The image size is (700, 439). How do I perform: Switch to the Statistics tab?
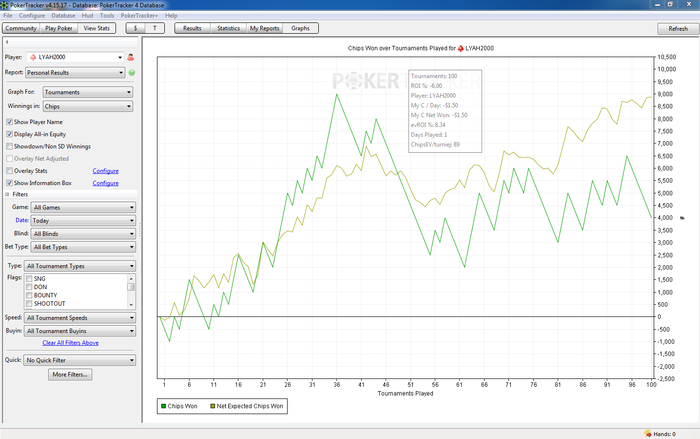(x=228, y=29)
